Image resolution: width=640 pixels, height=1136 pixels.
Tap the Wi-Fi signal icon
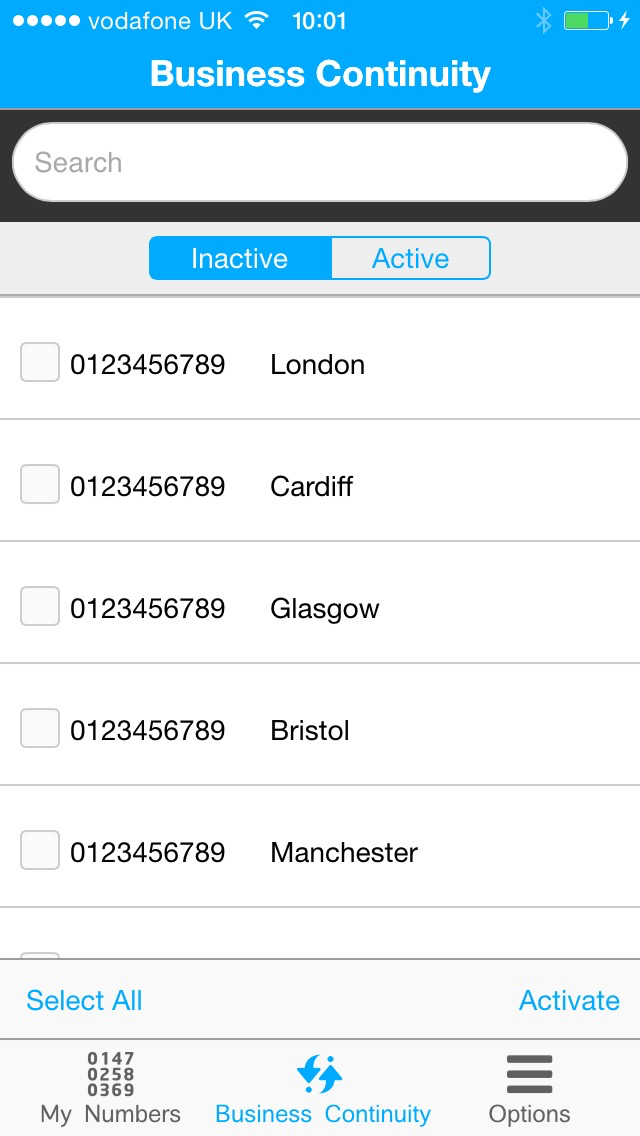point(256,20)
